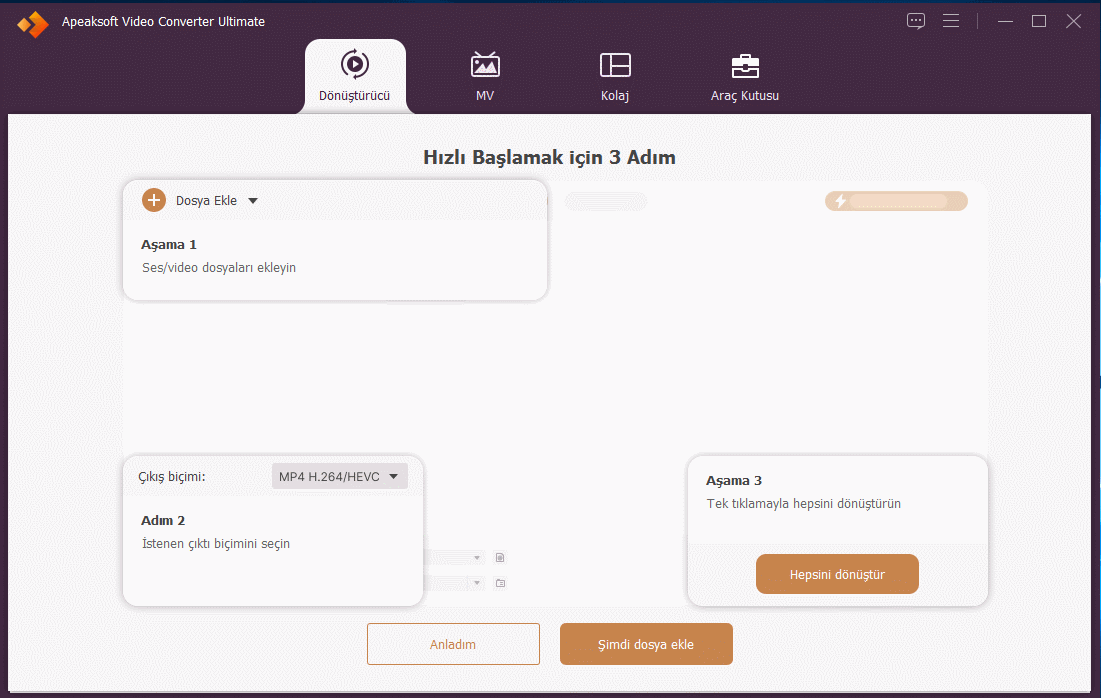Expand the Dosya Ekle dropdown arrow
This screenshot has height=698, width=1101.
point(253,201)
